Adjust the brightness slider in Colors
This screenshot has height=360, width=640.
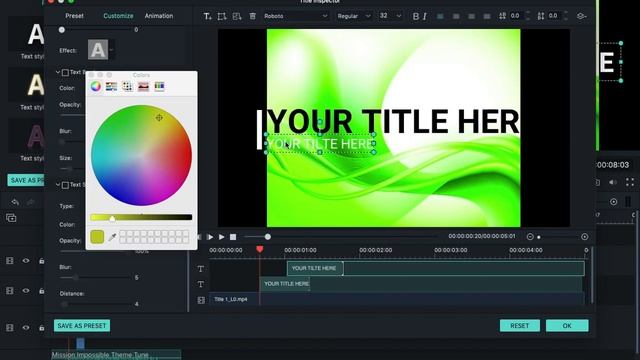(x=141, y=218)
